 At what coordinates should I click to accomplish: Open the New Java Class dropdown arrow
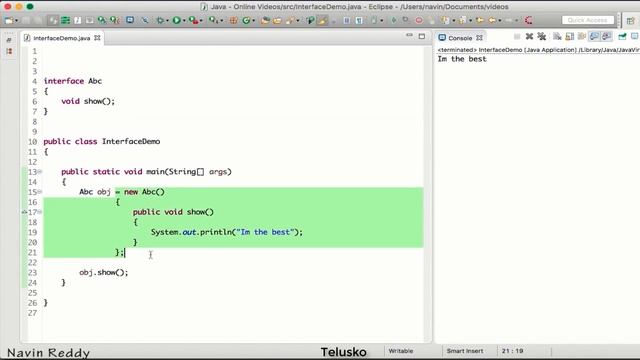253,20
